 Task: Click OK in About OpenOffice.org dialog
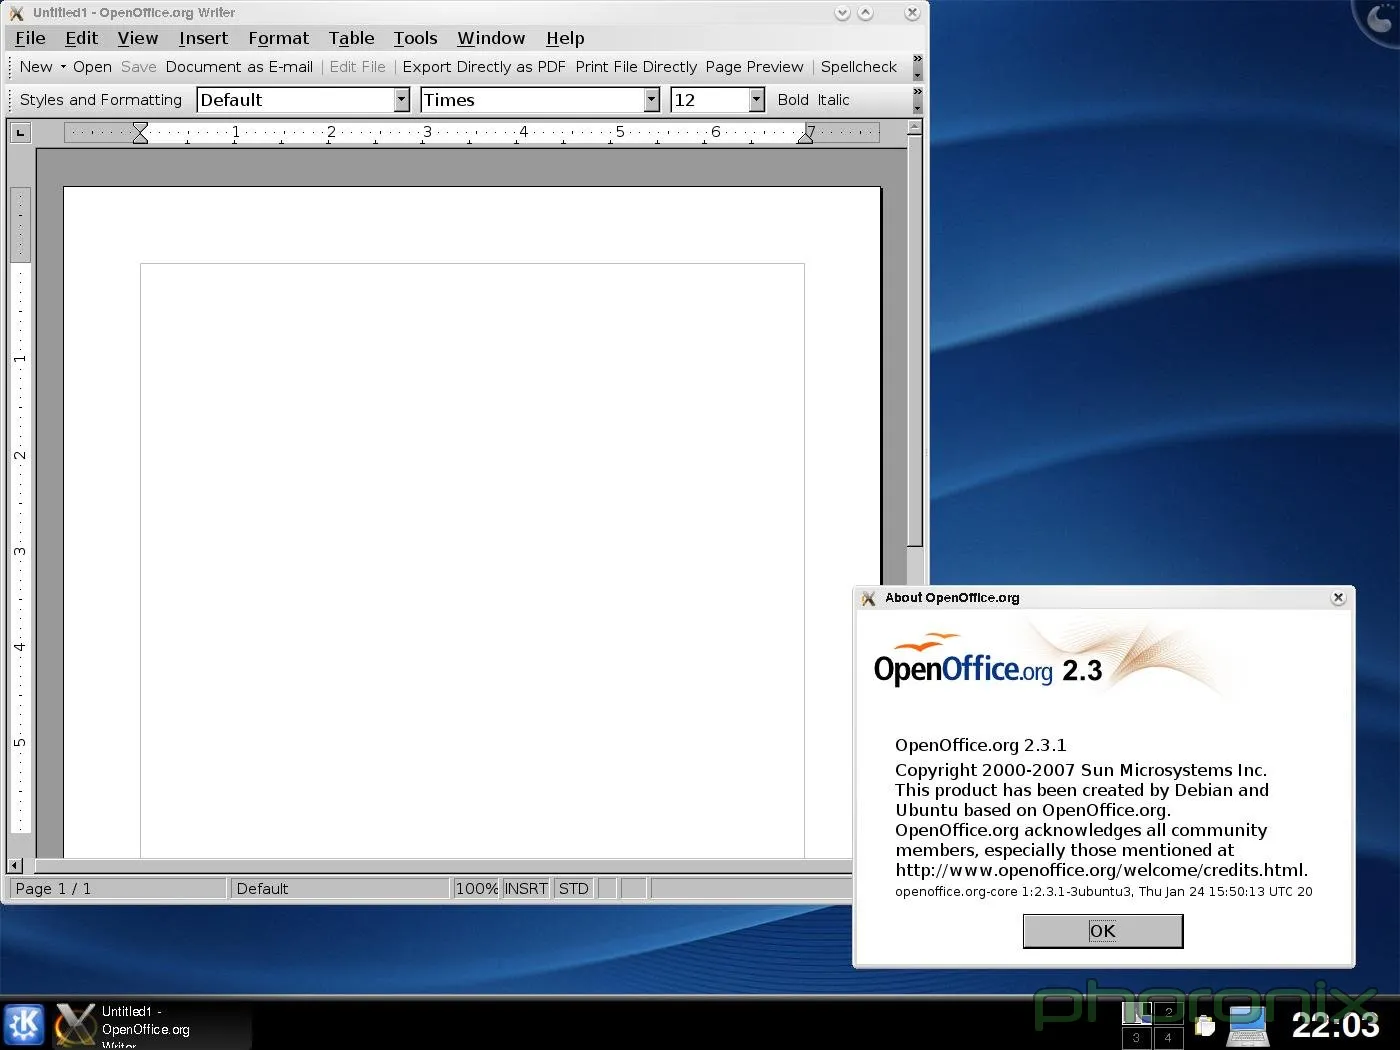[1103, 931]
